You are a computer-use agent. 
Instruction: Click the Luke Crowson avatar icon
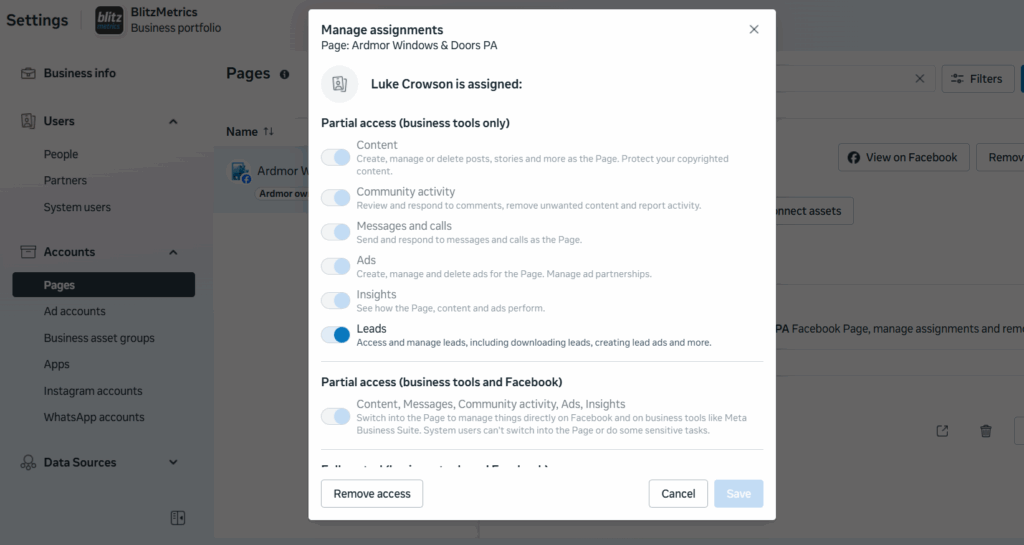(x=340, y=84)
